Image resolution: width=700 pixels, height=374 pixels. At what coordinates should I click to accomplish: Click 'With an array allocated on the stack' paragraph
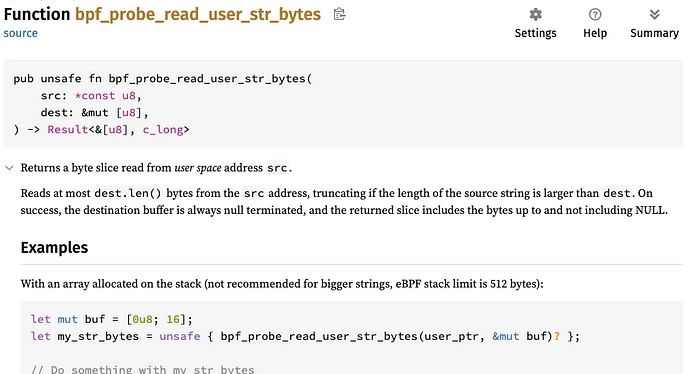282,284
